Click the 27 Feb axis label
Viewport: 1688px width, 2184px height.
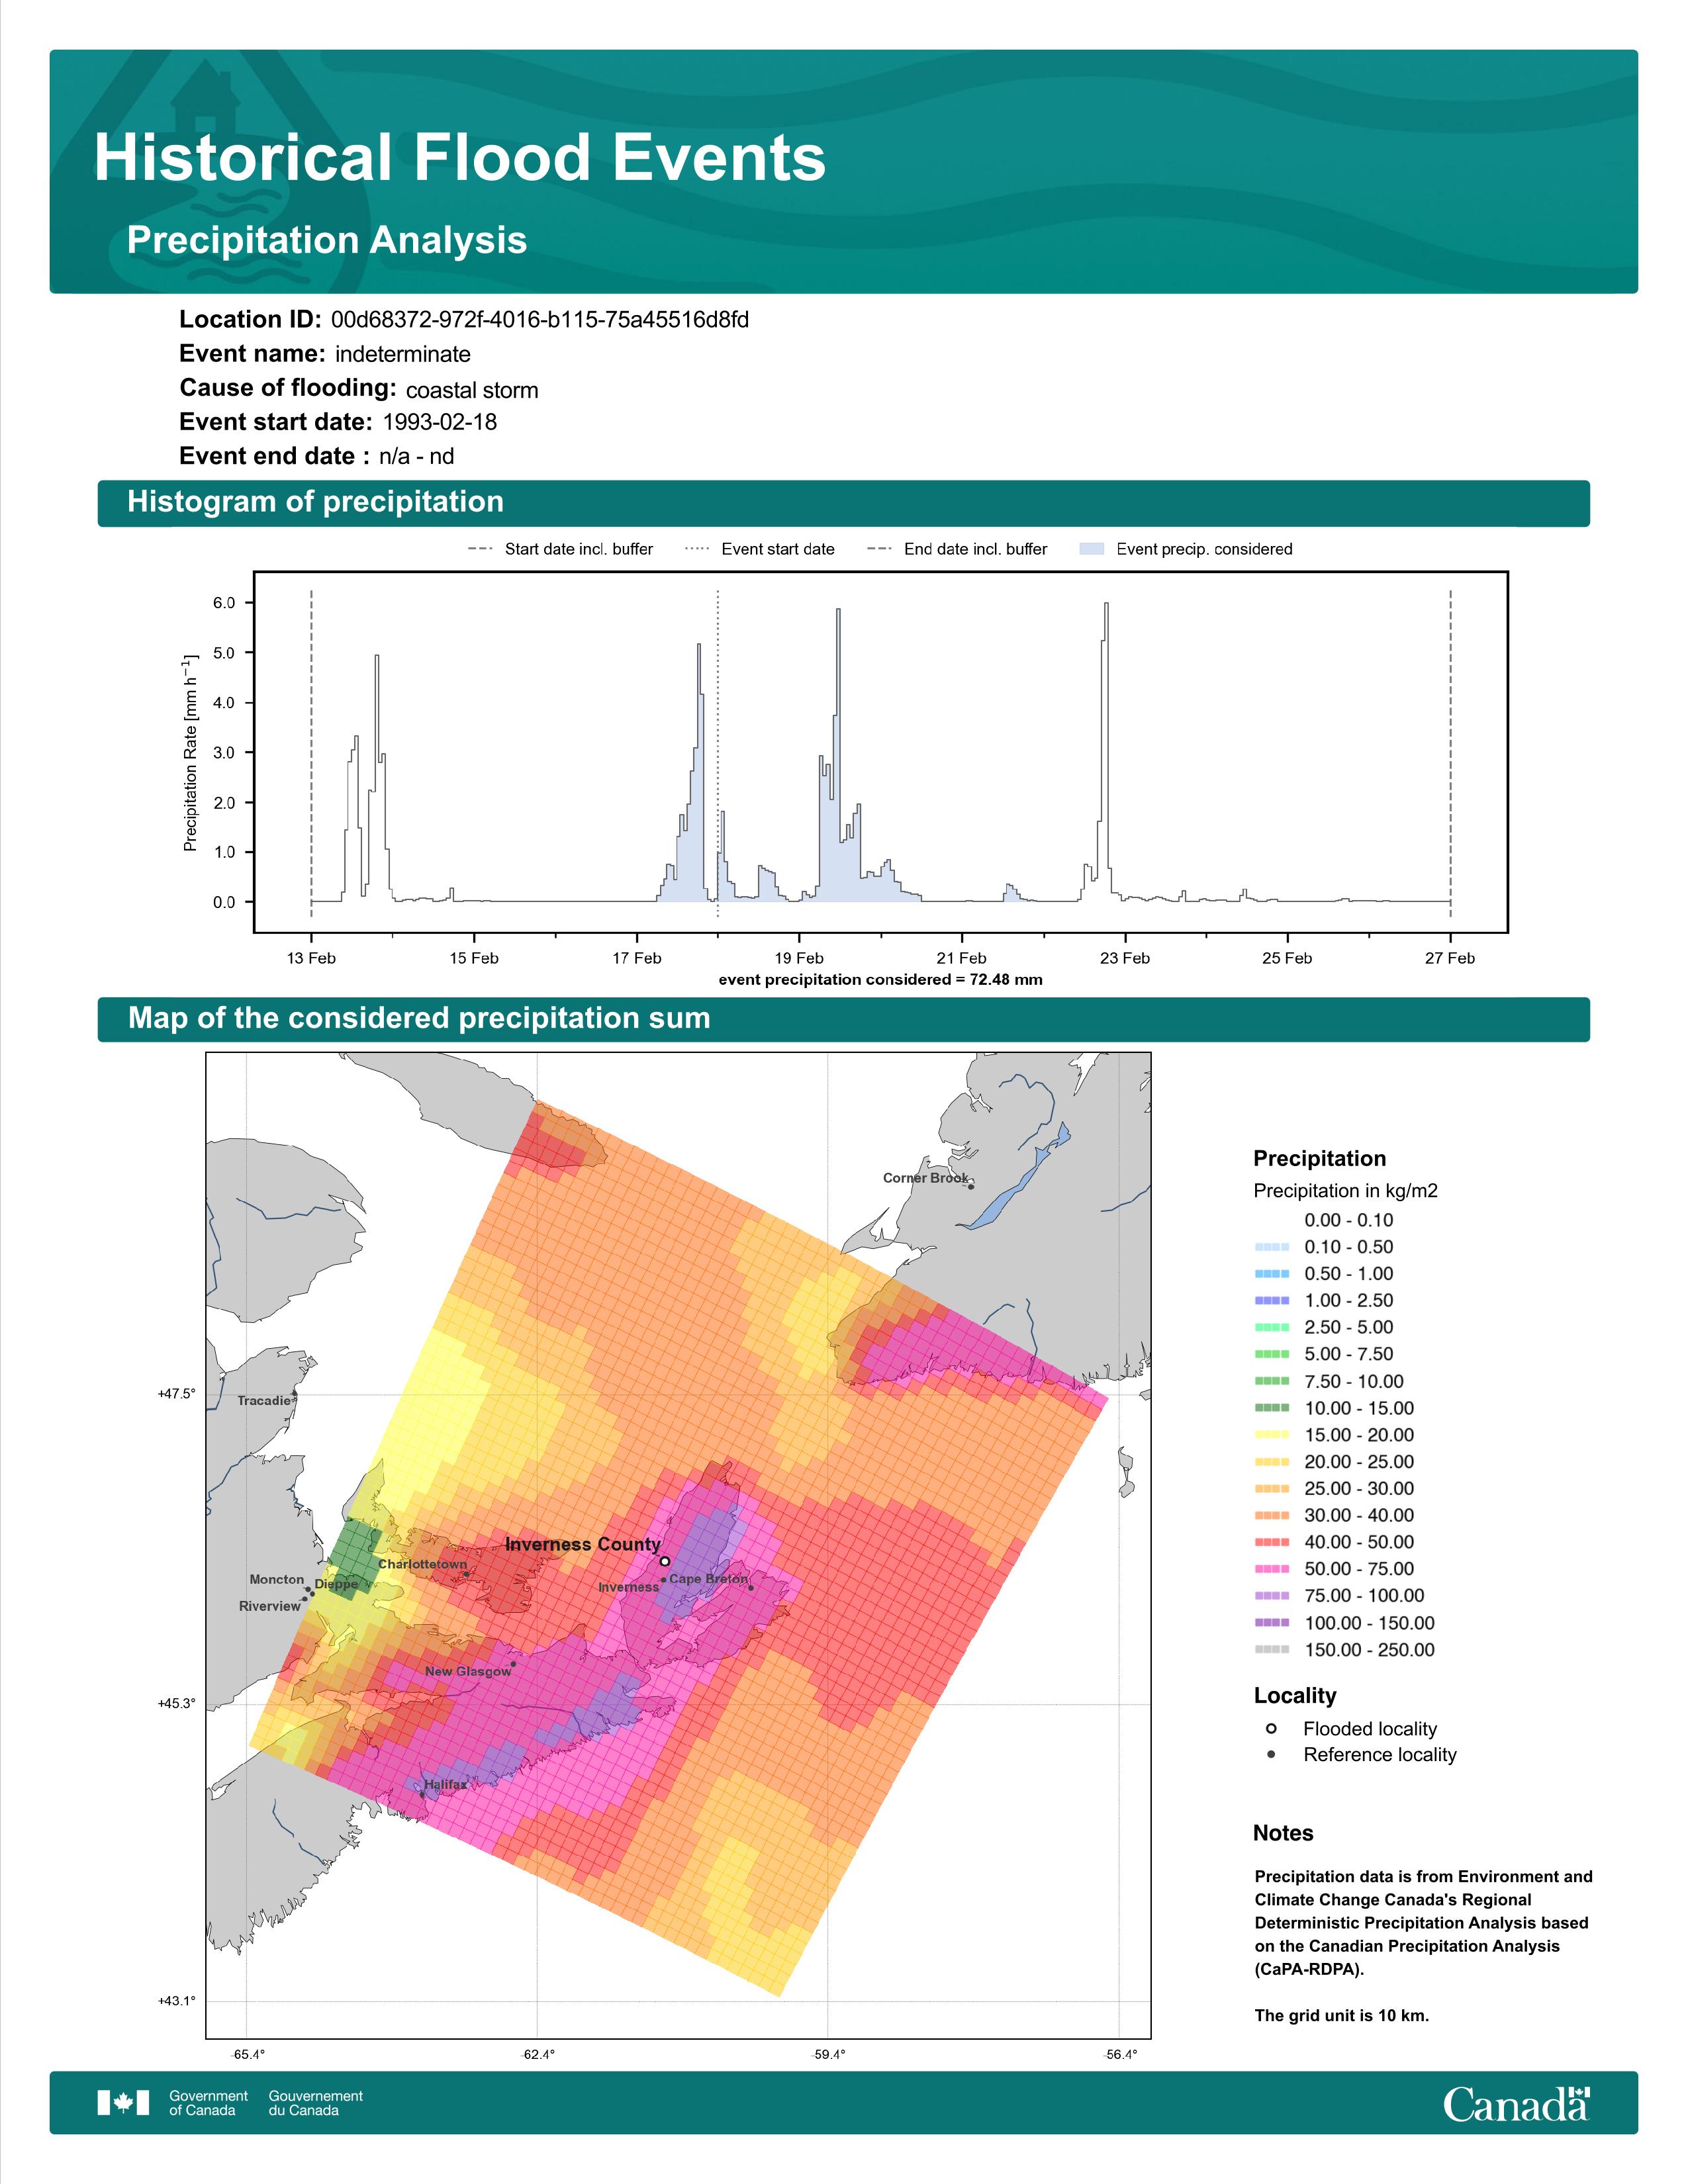pyautogui.click(x=1450, y=958)
